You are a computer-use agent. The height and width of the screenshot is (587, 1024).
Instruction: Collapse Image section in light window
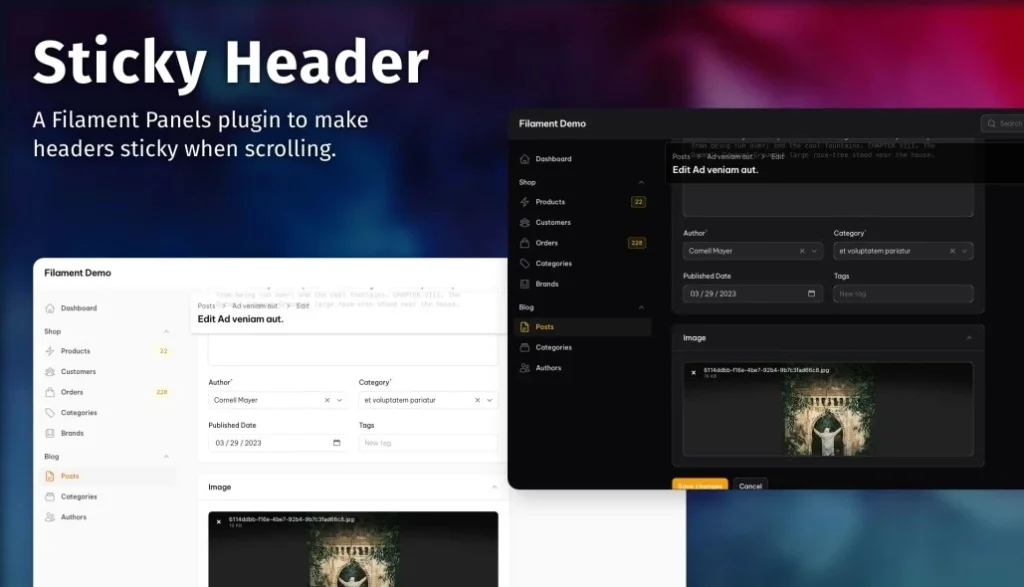pos(494,487)
